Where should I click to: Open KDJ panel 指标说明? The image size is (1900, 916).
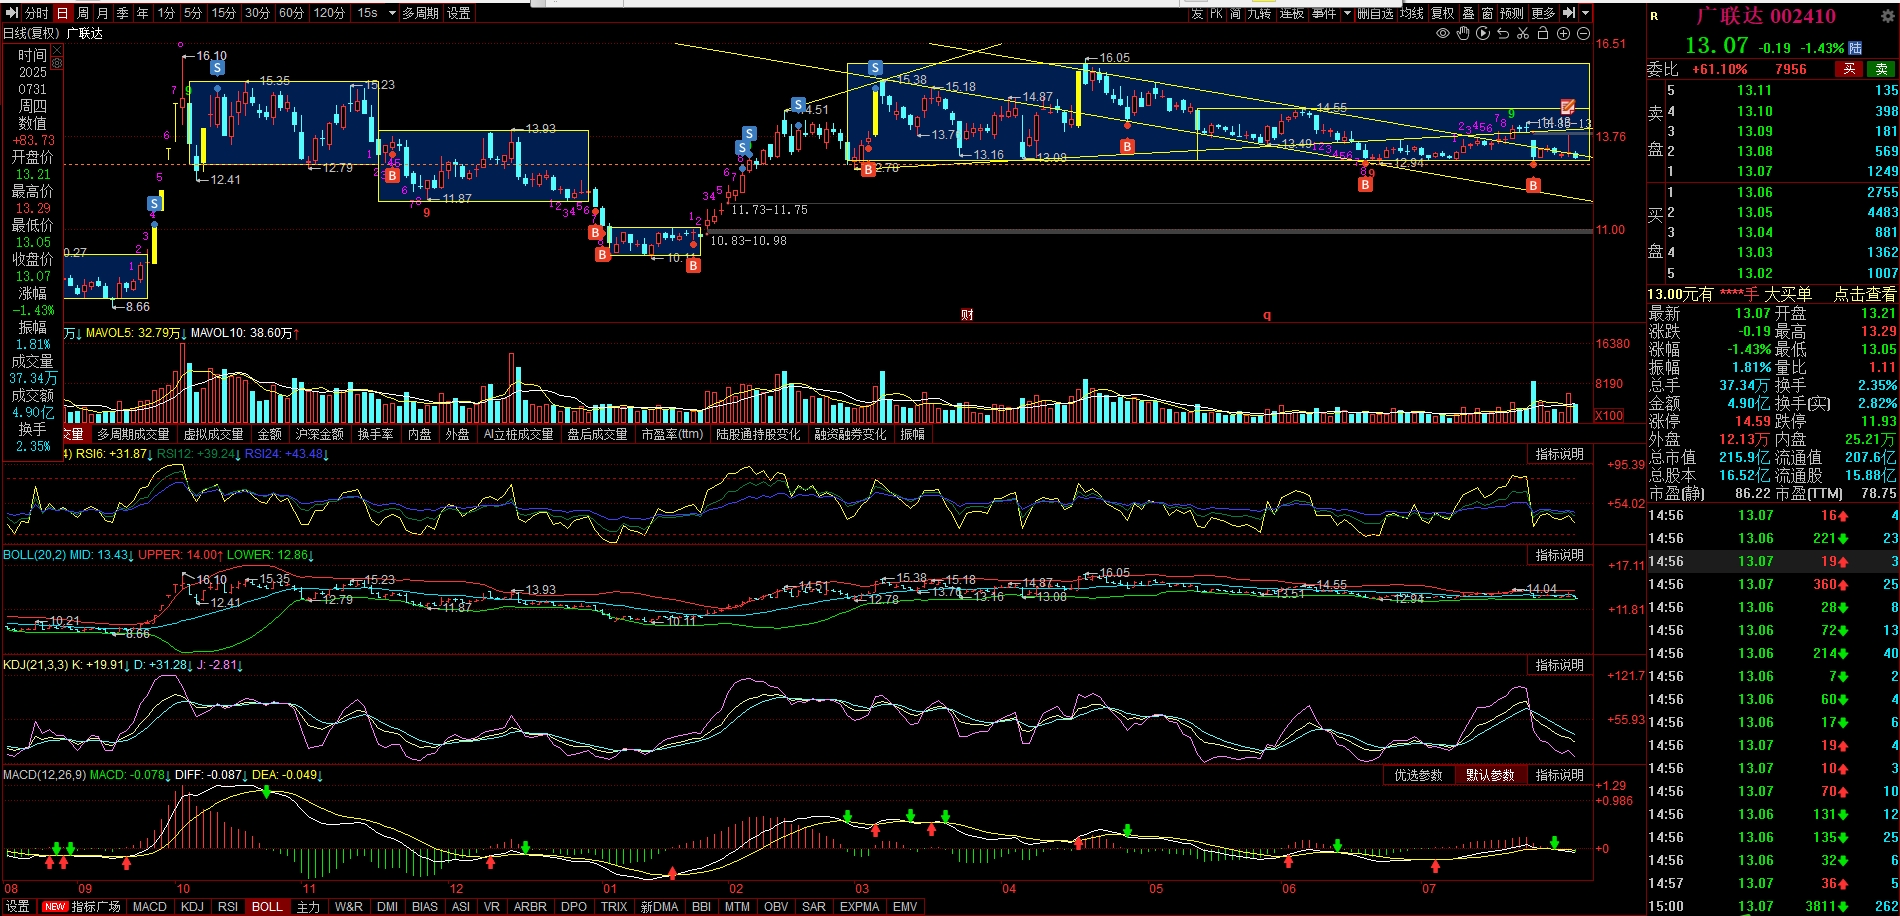(x=1560, y=665)
